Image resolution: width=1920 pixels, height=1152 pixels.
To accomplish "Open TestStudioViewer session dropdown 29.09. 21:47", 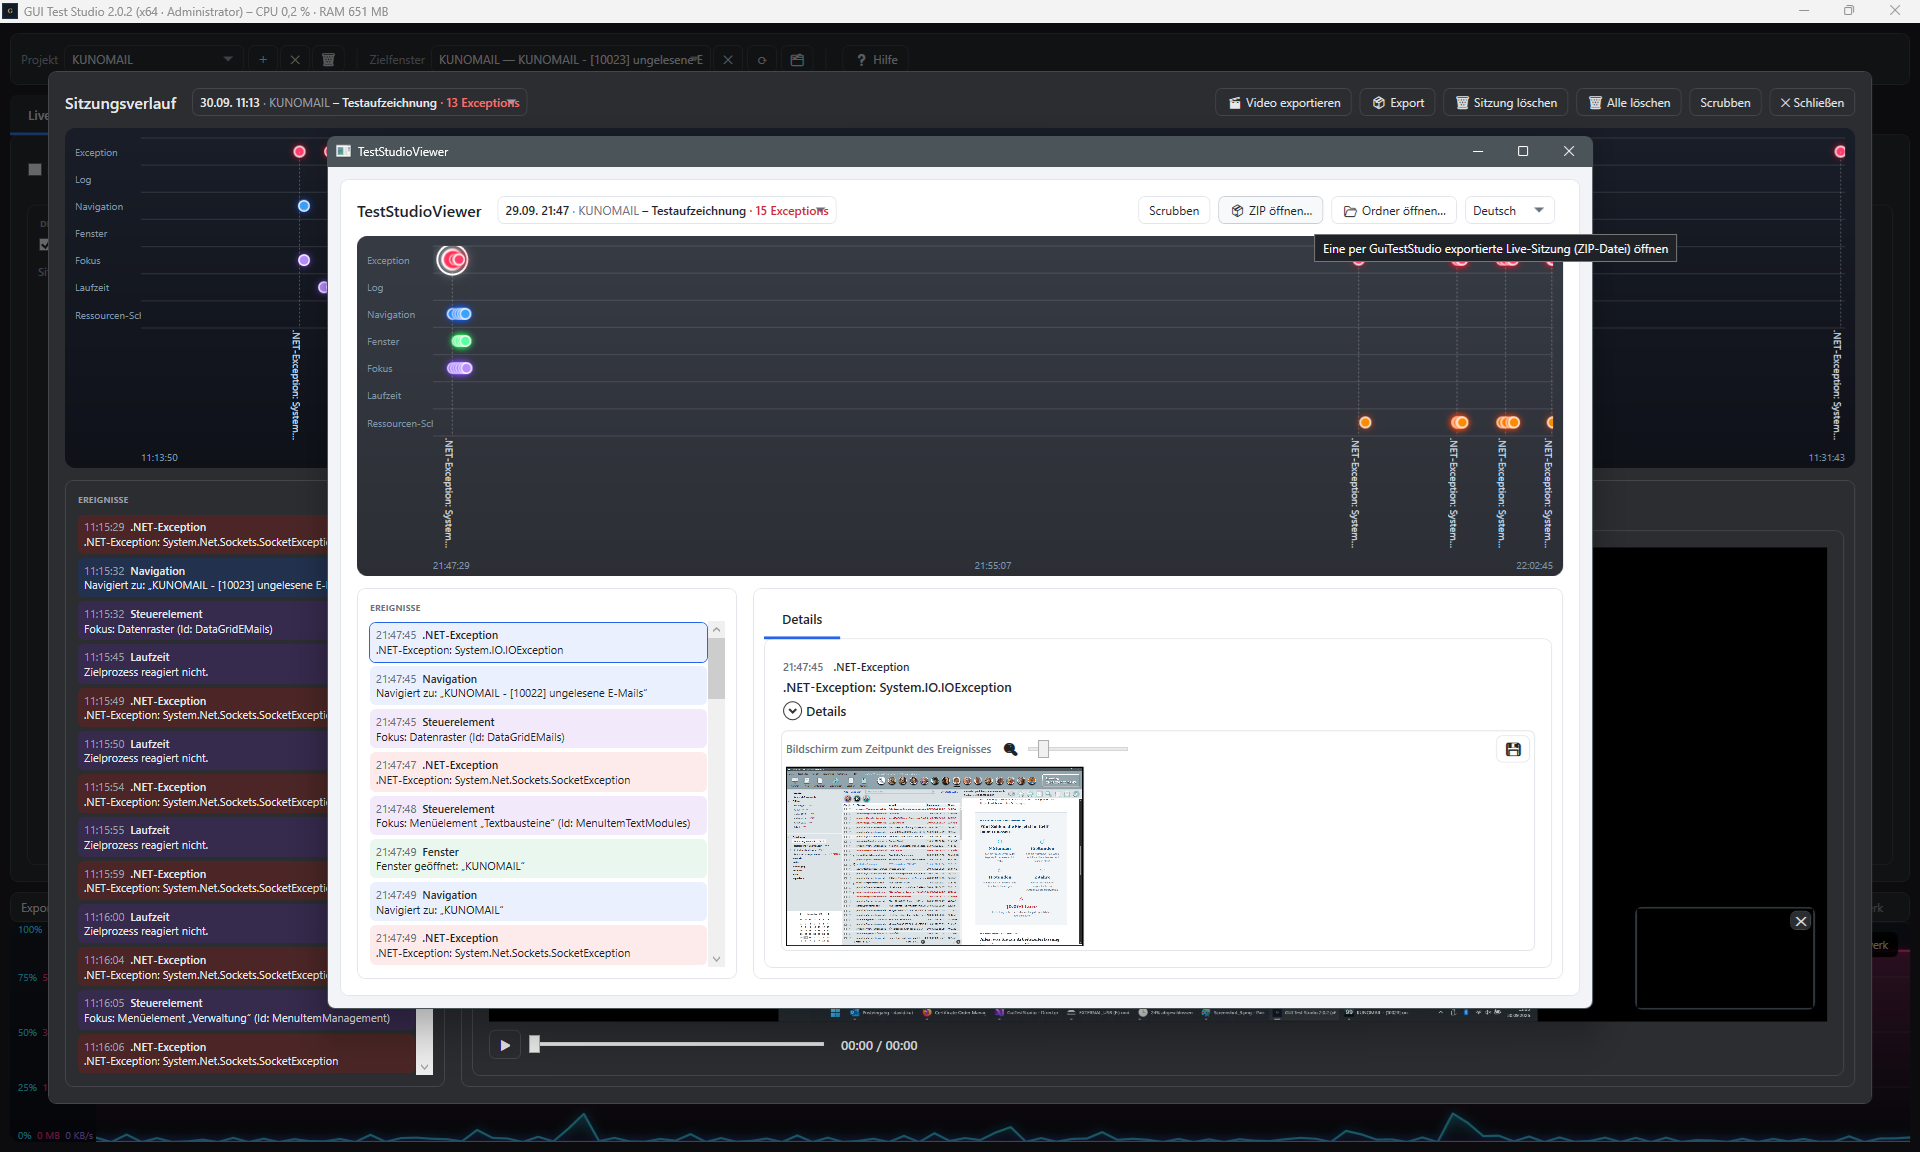I will [666, 211].
